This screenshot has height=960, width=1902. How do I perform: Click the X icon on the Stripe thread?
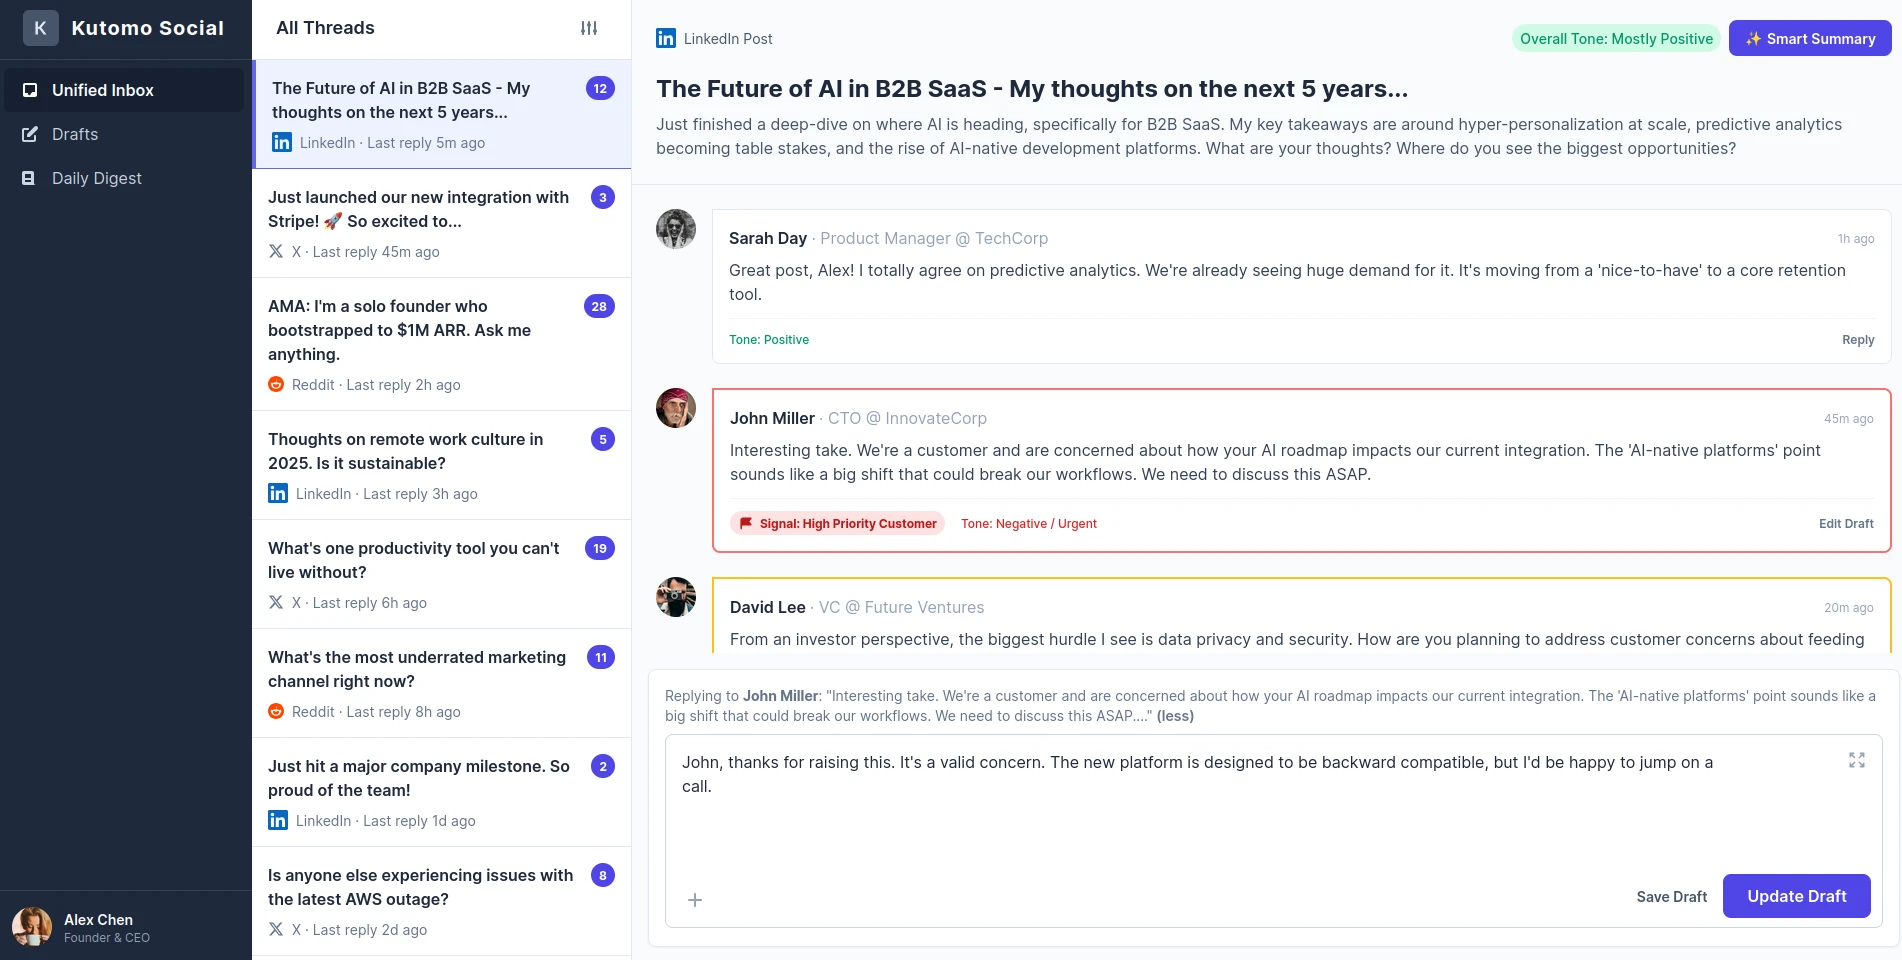(276, 252)
